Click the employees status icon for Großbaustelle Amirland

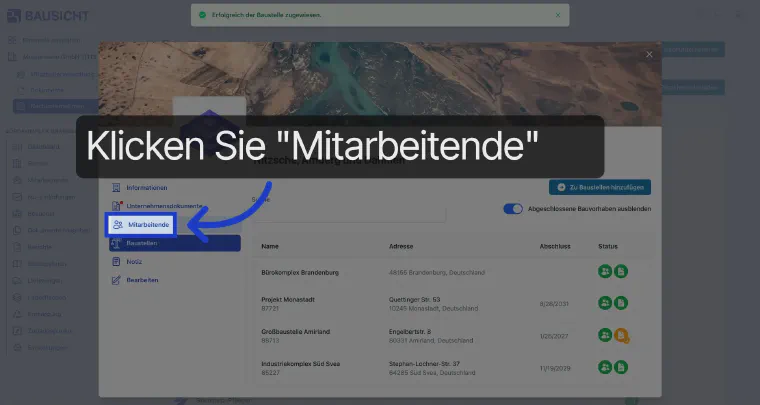coord(604,335)
